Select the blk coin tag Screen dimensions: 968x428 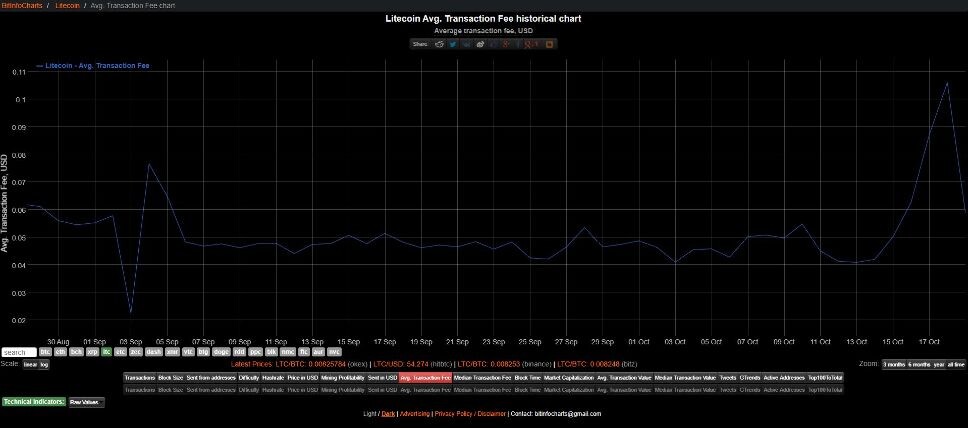coord(272,352)
